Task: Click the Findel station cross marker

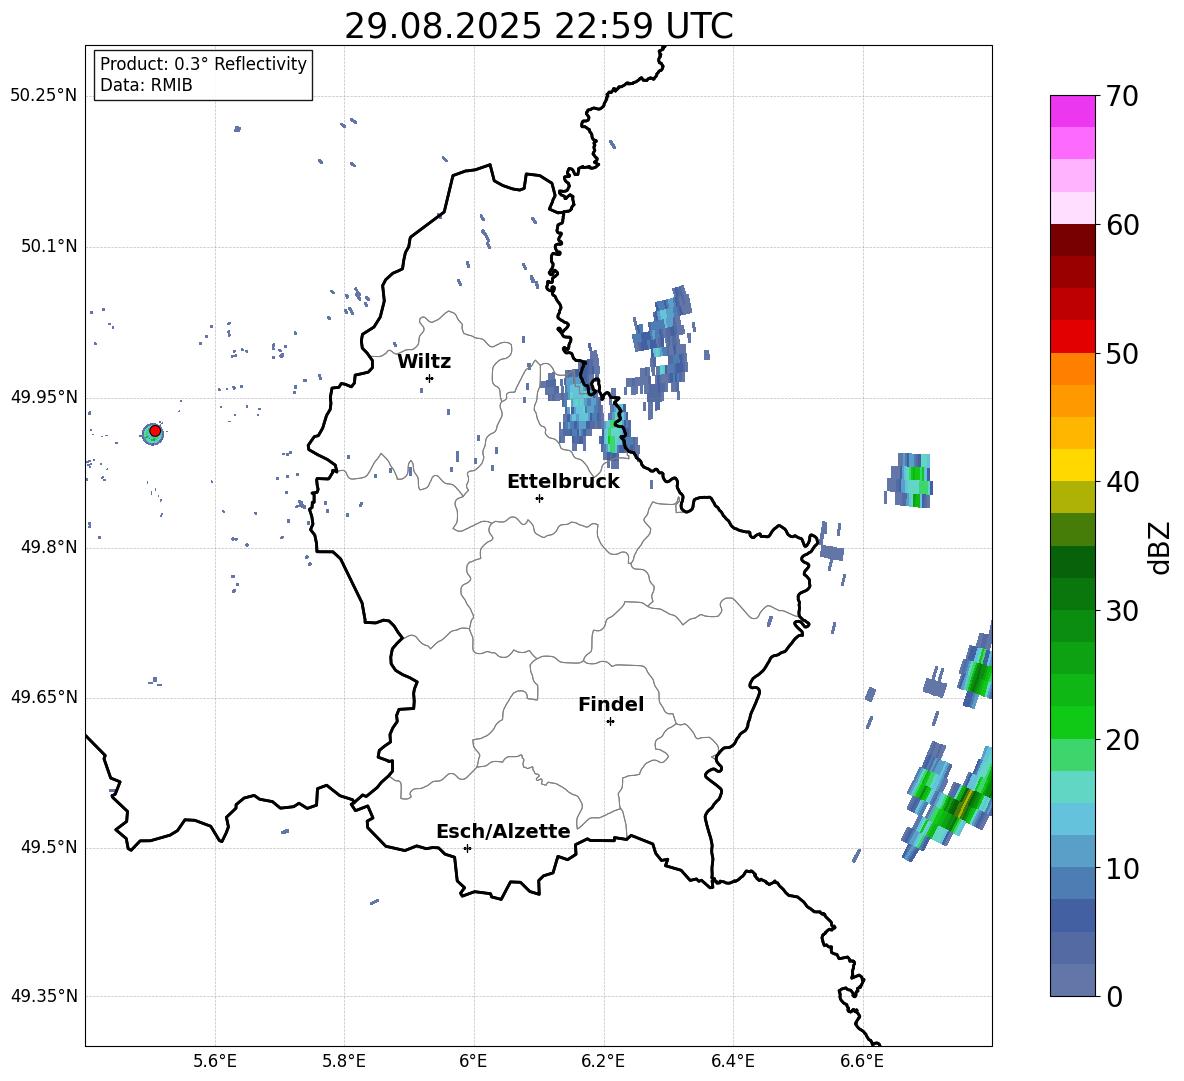Action: pyautogui.click(x=610, y=722)
